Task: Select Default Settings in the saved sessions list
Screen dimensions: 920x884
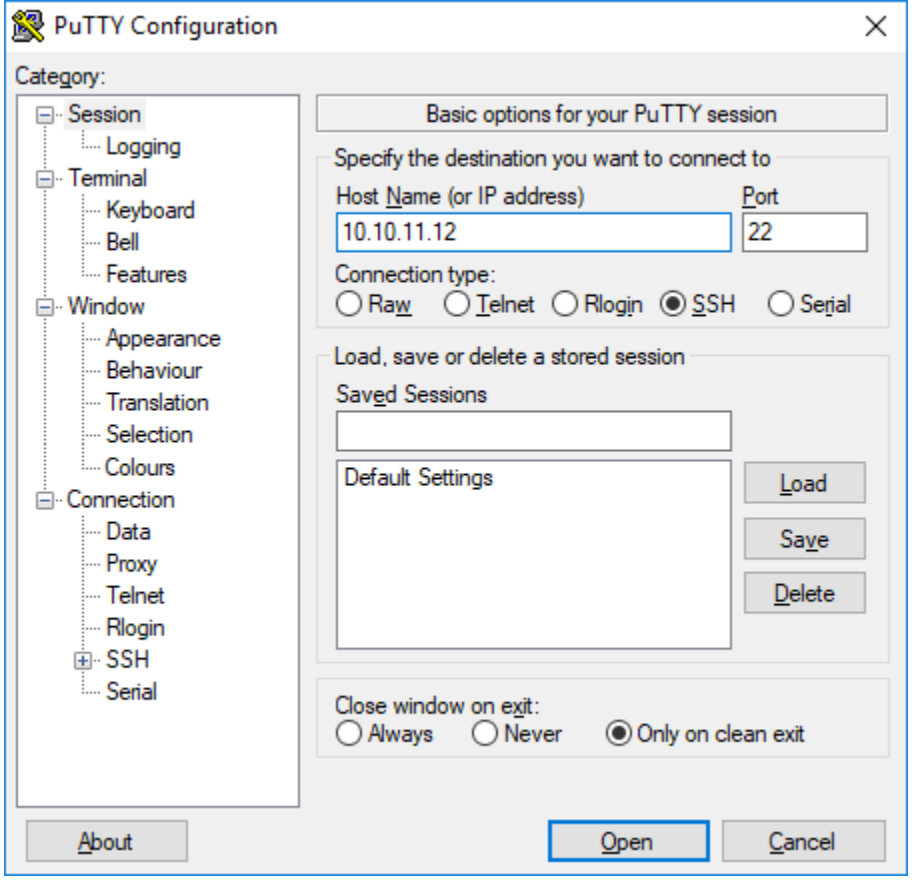Action: pos(419,478)
